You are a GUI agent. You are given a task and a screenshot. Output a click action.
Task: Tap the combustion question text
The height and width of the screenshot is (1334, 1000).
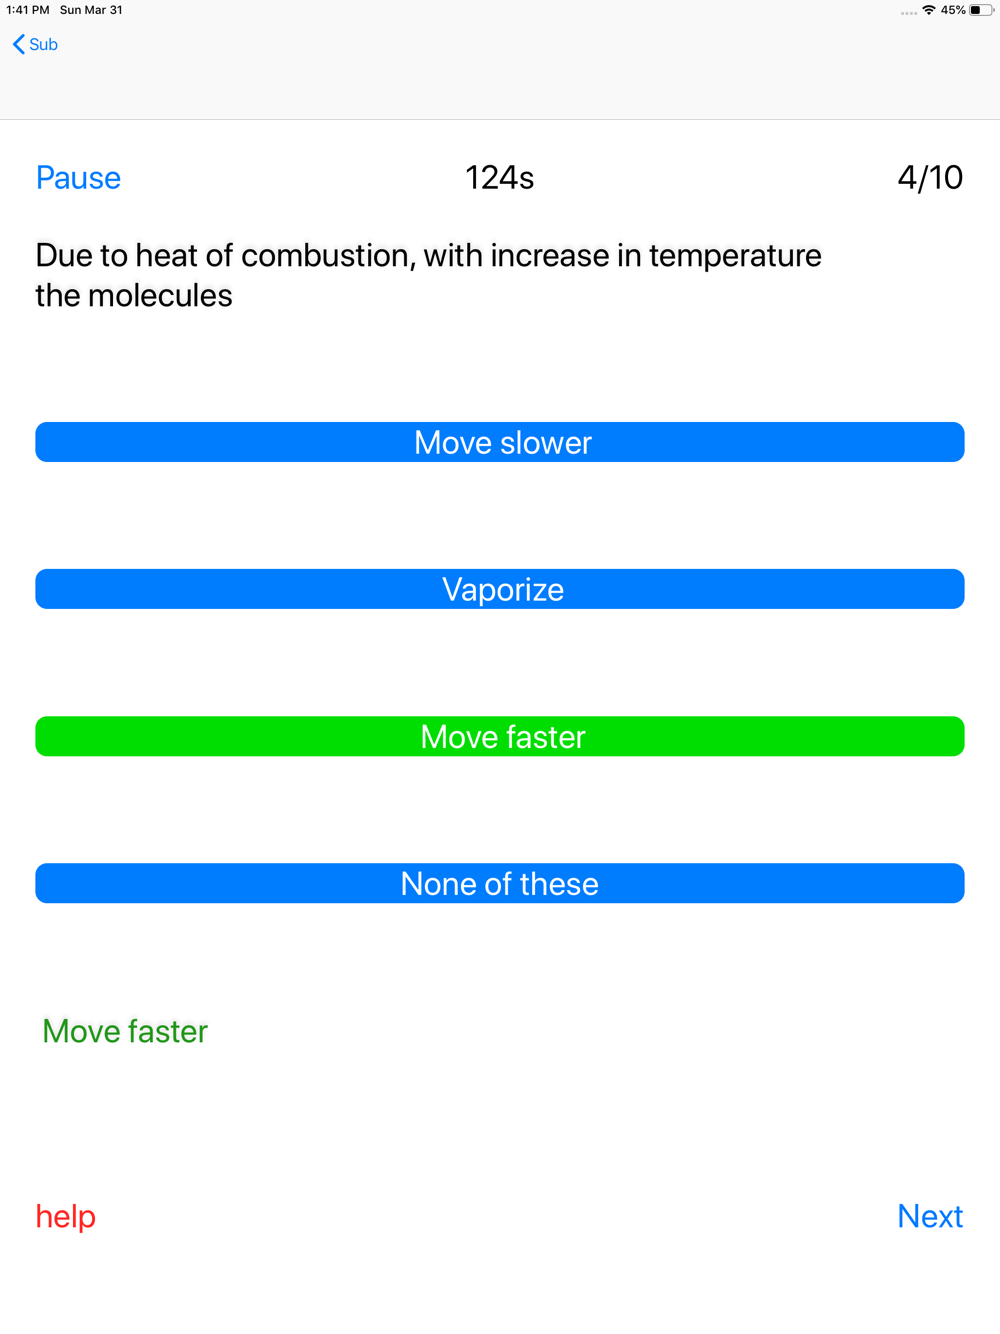[428, 275]
